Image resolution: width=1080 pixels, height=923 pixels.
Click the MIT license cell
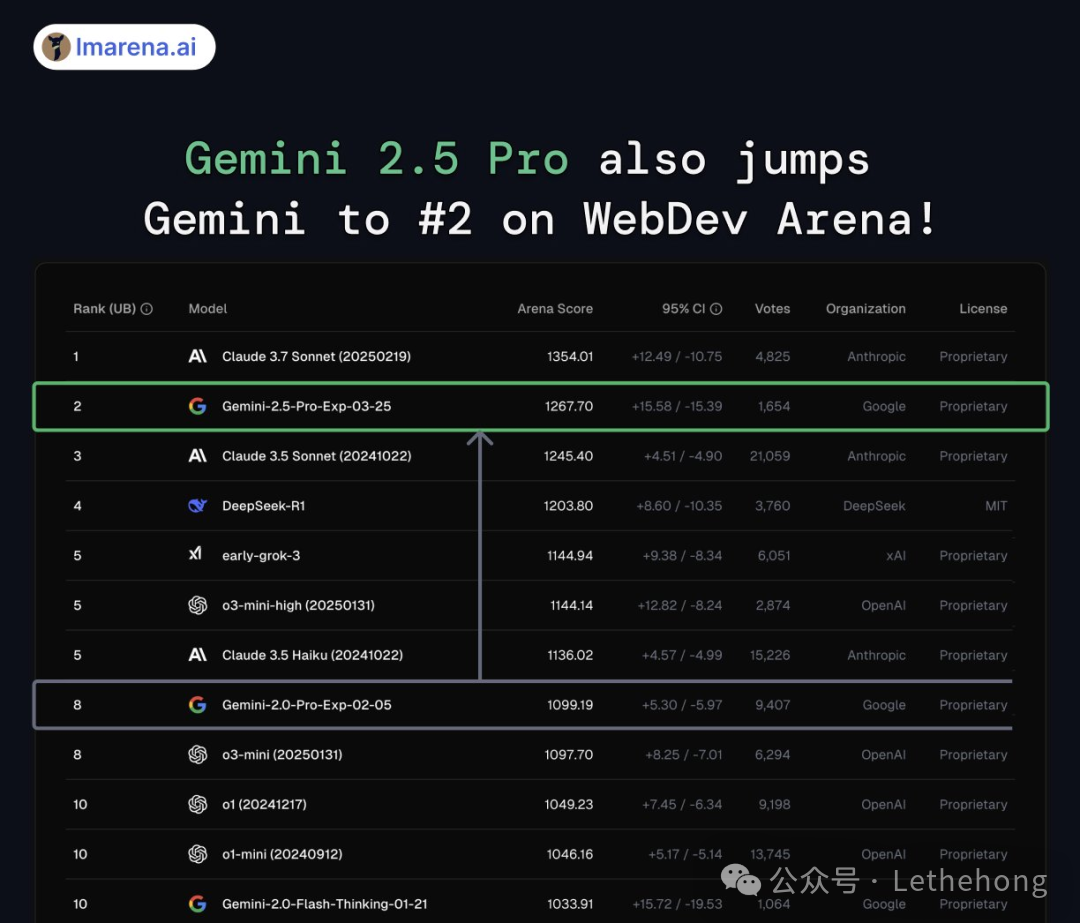click(x=996, y=506)
